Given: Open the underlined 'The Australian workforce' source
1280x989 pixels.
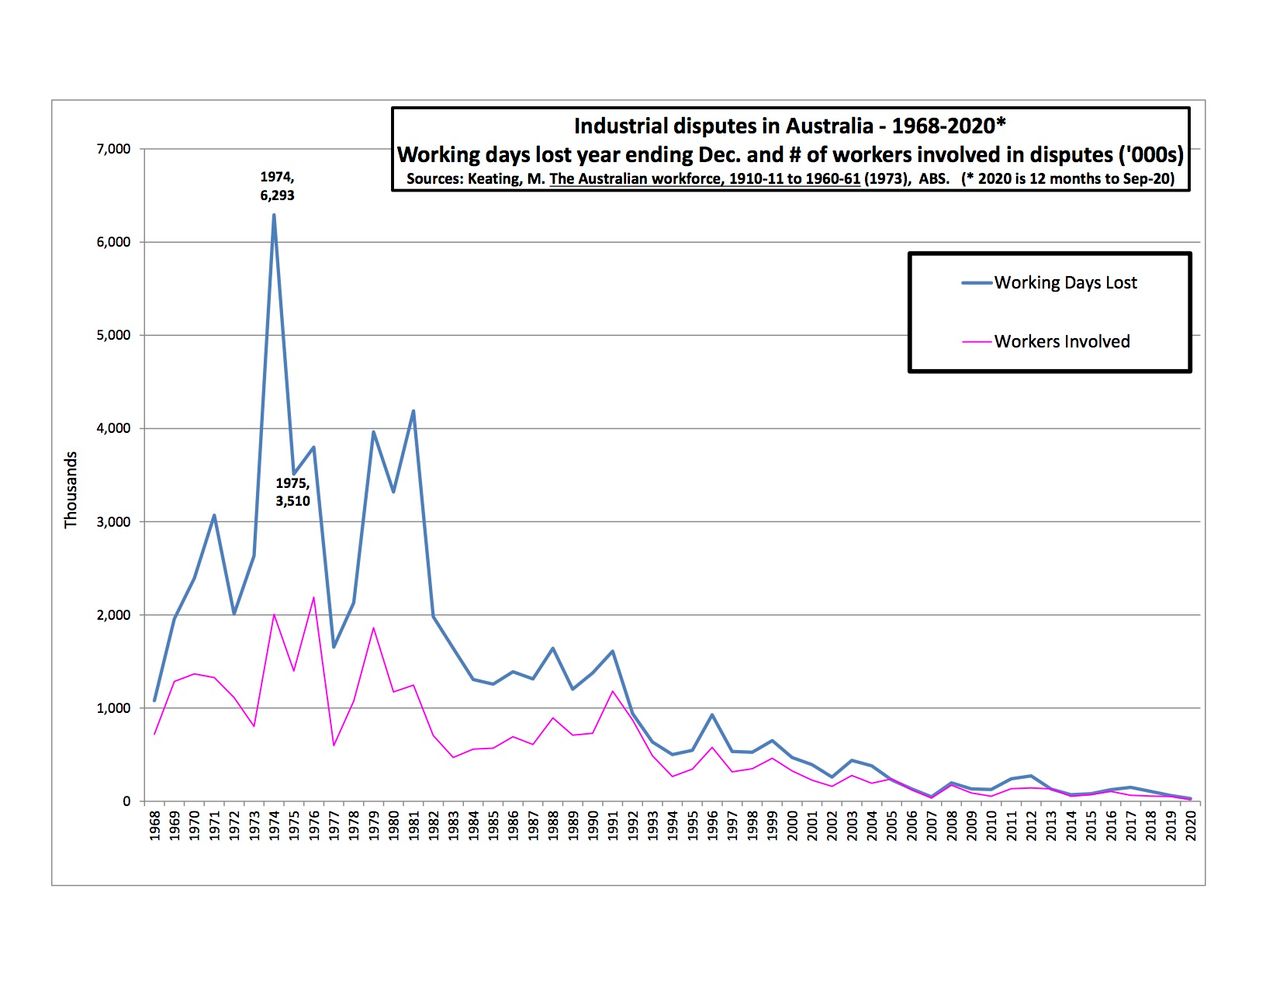Looking at the screenshot, I should pyautogui.click(x=704, y=180).
